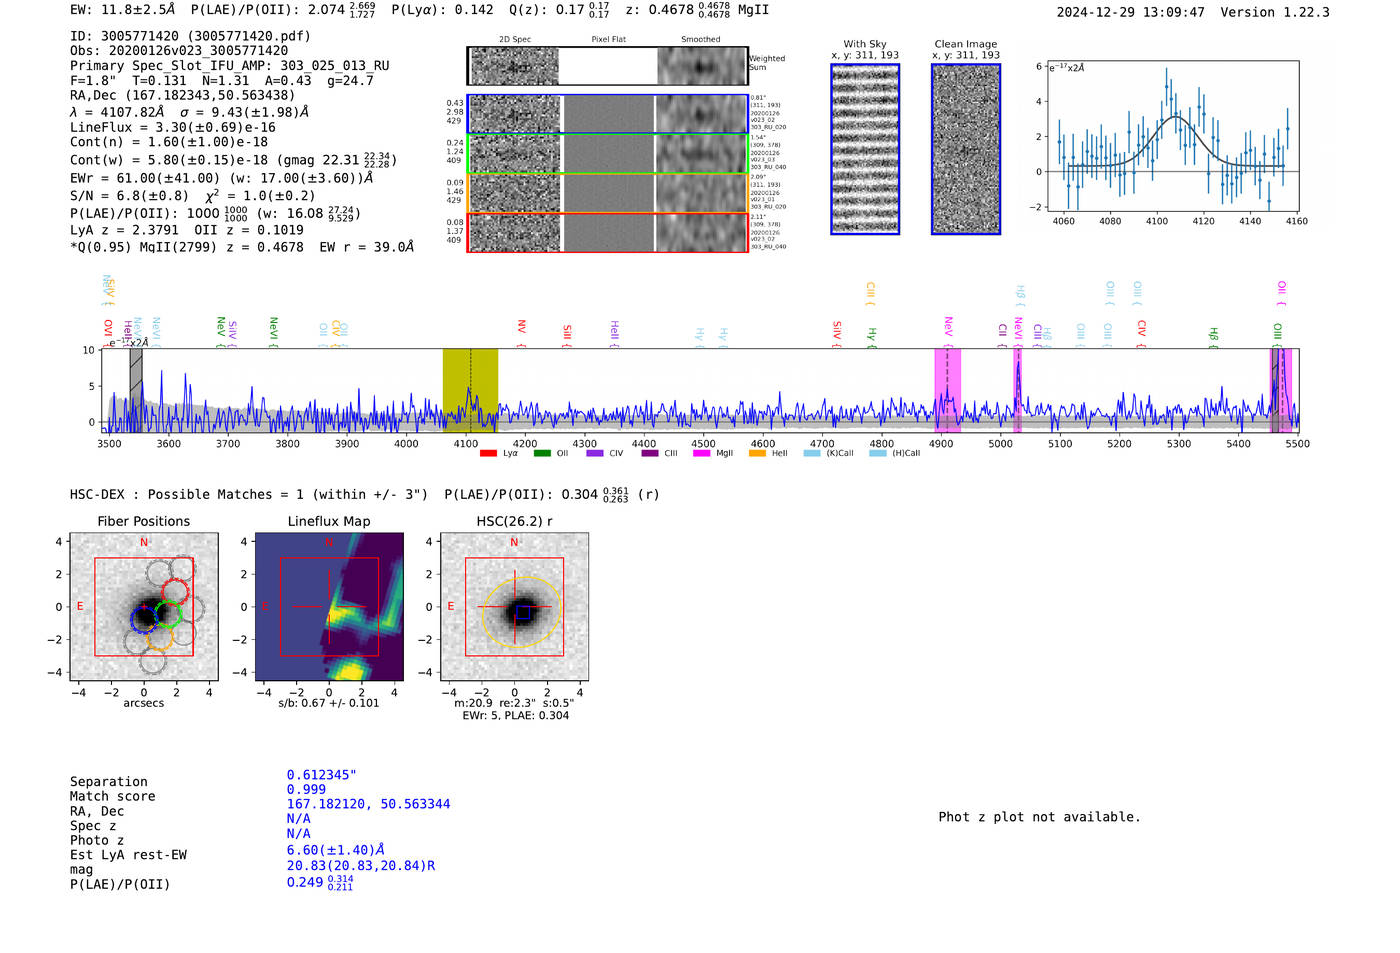1400x953 pixels.
Task: Click the red dashed fiber circle in Fiber Positions
Action: tap(175, 591)
